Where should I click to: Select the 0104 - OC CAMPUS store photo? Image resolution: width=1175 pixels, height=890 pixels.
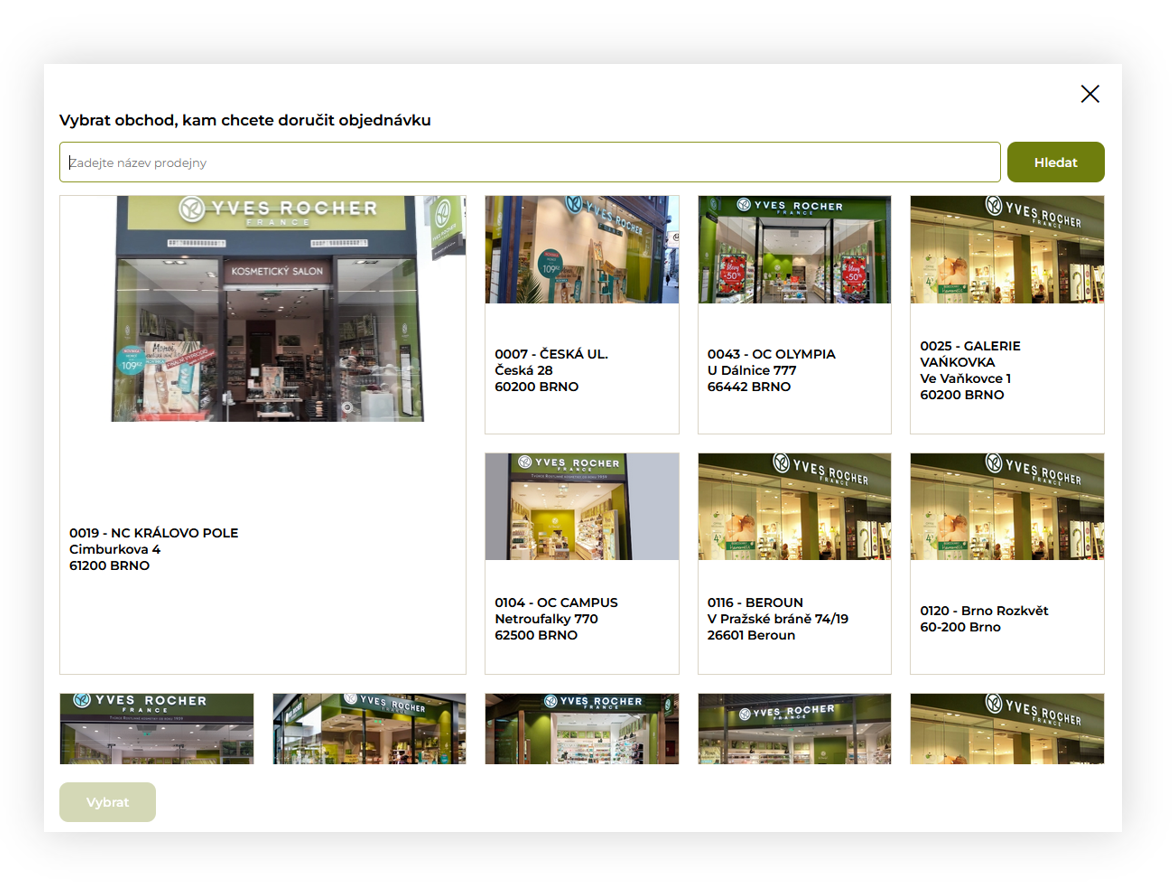tap(582, 506)
